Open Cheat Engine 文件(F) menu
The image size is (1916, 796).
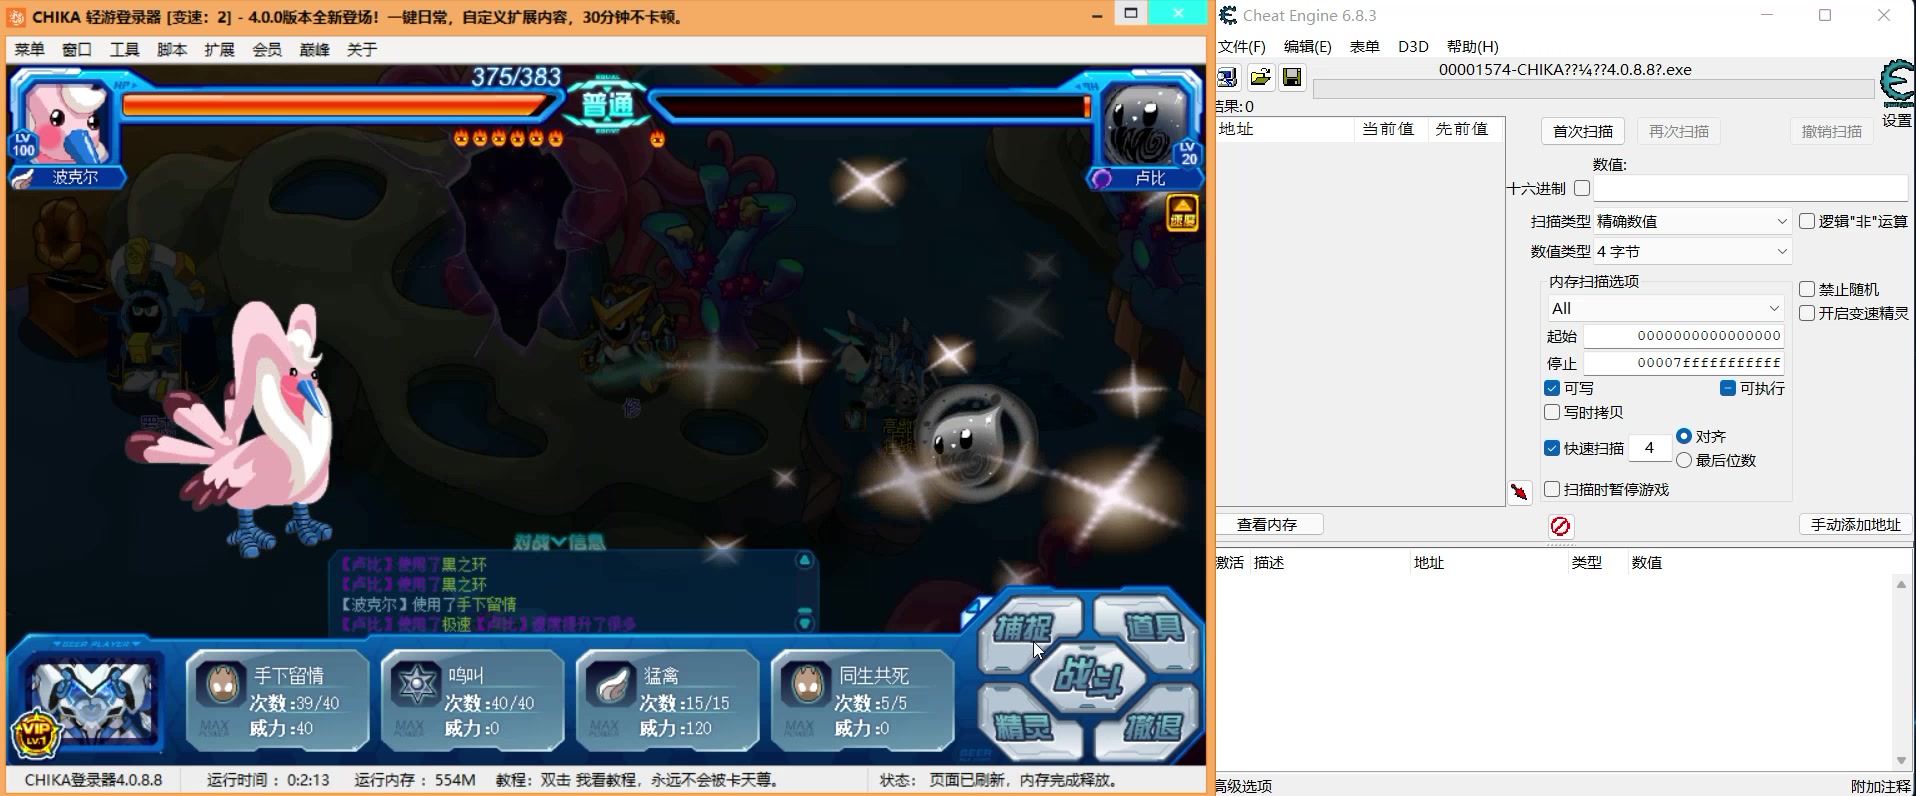1242,47
